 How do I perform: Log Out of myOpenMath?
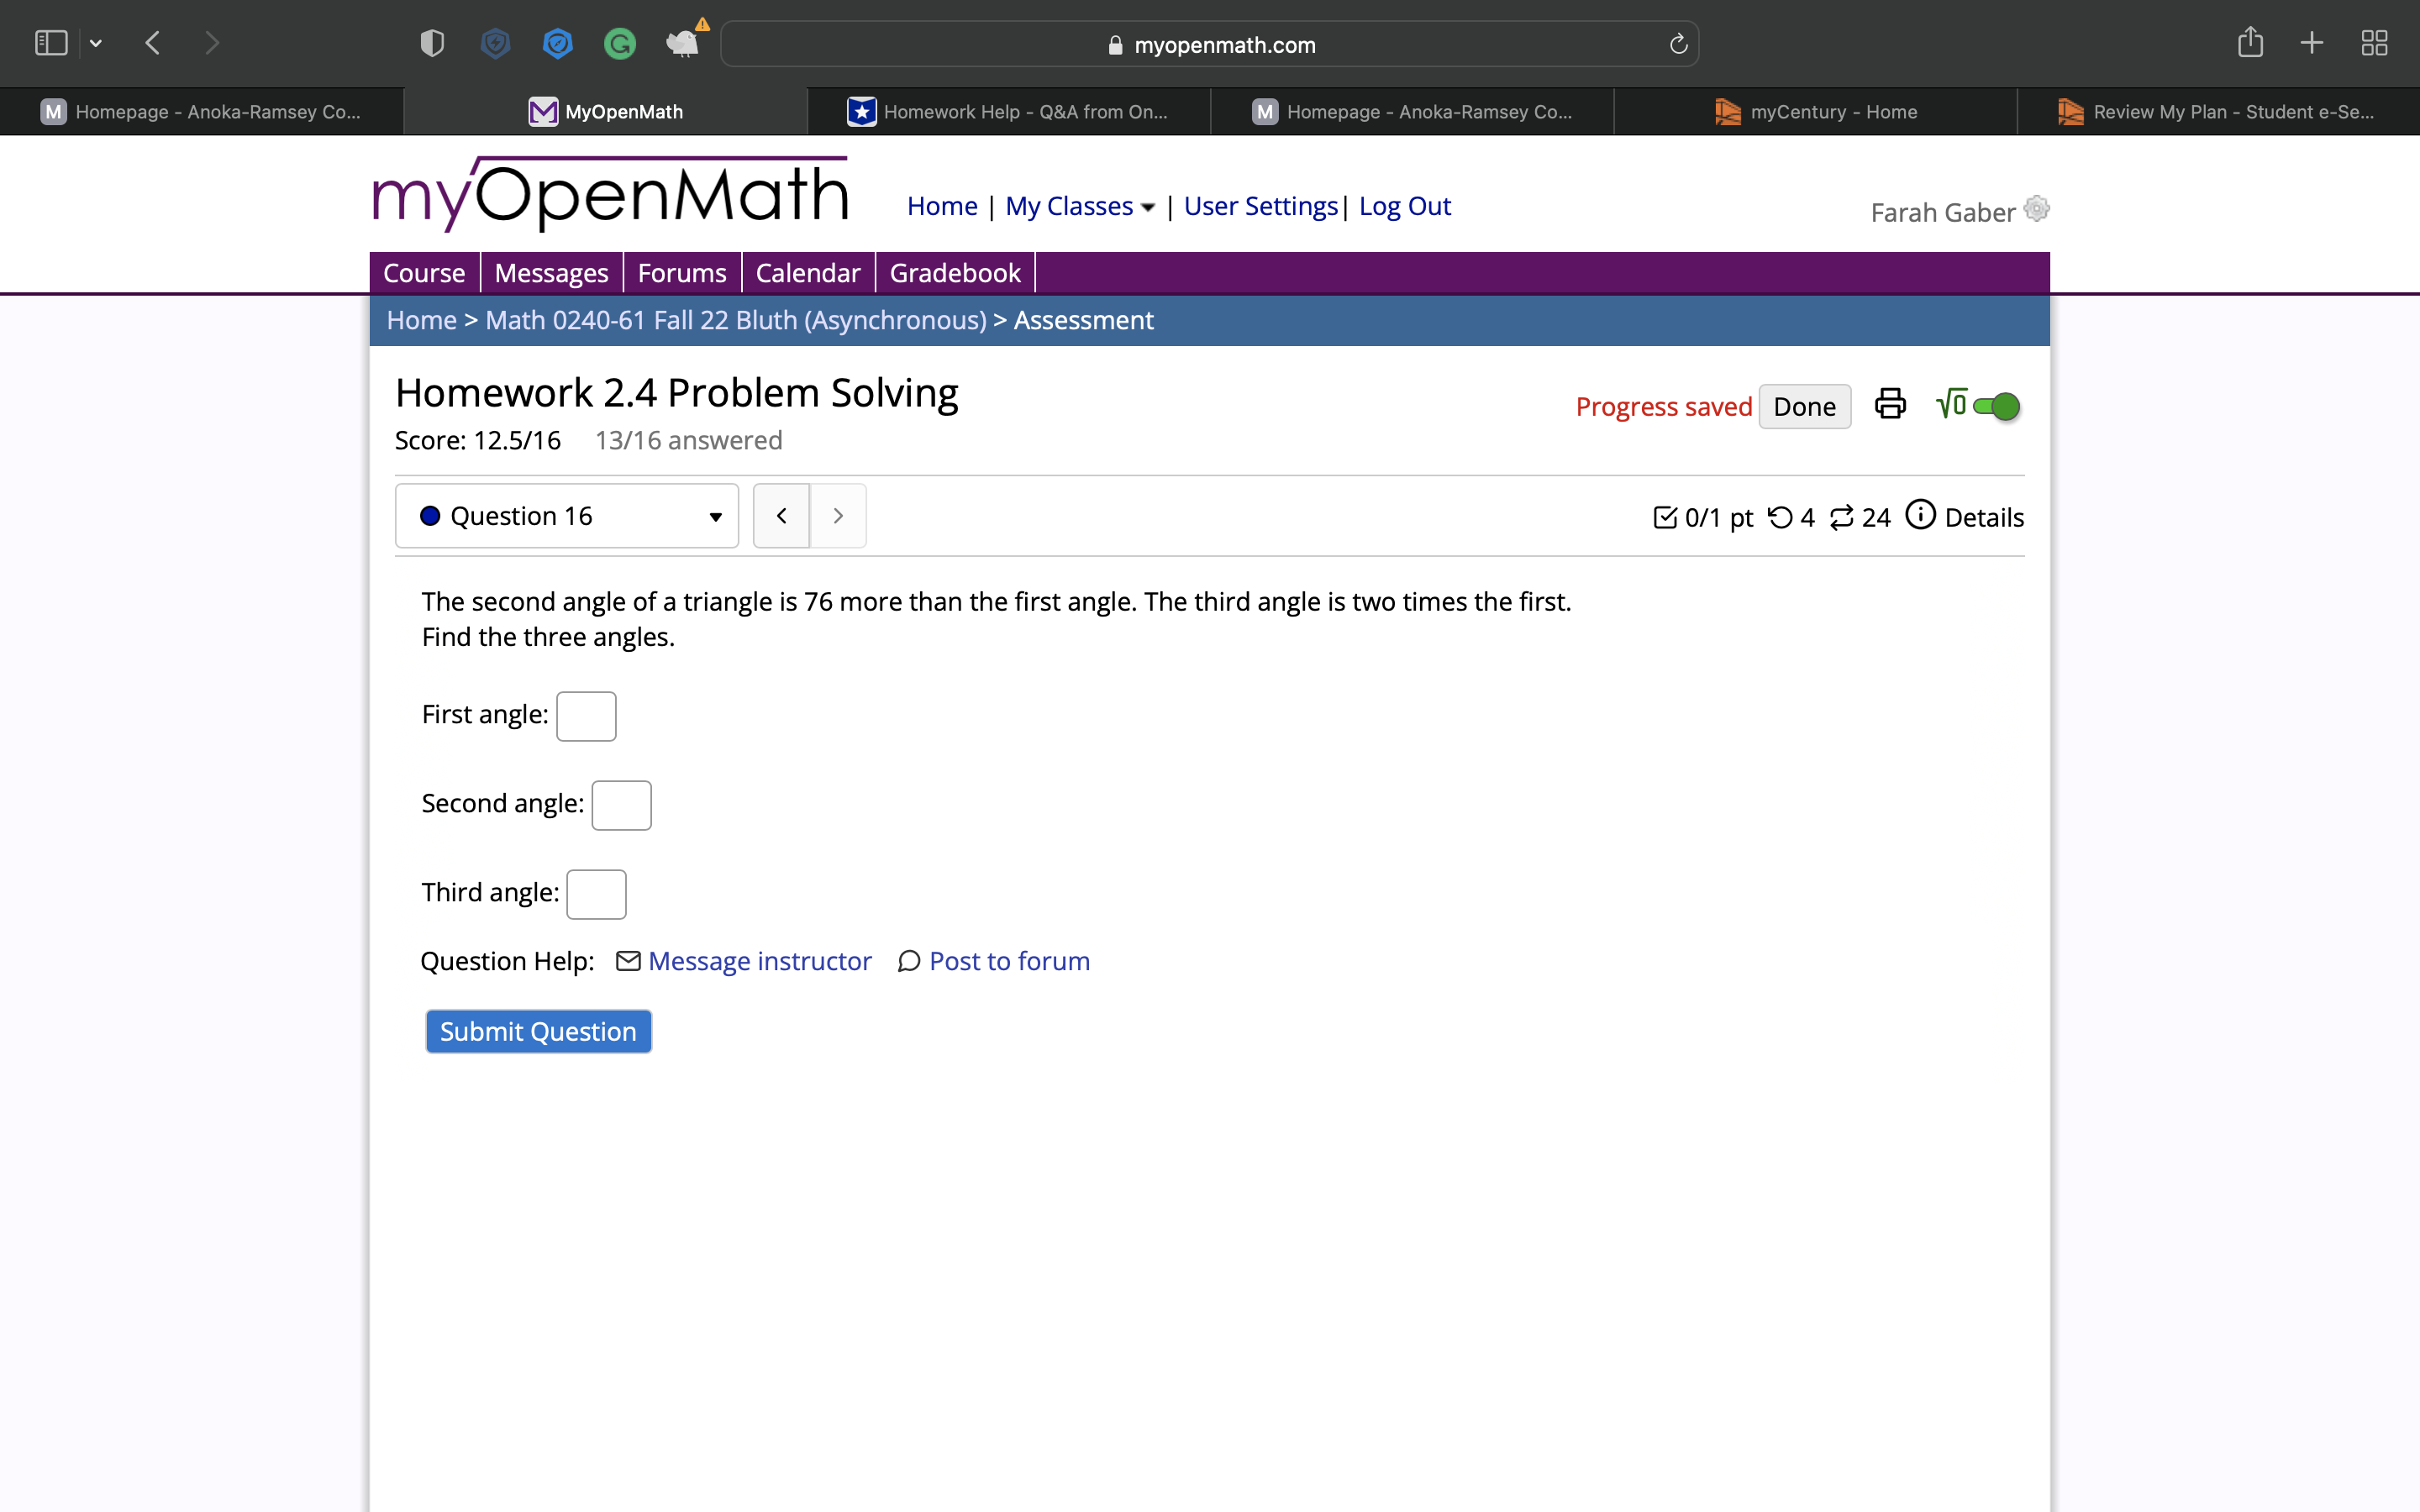(1404, 206)
